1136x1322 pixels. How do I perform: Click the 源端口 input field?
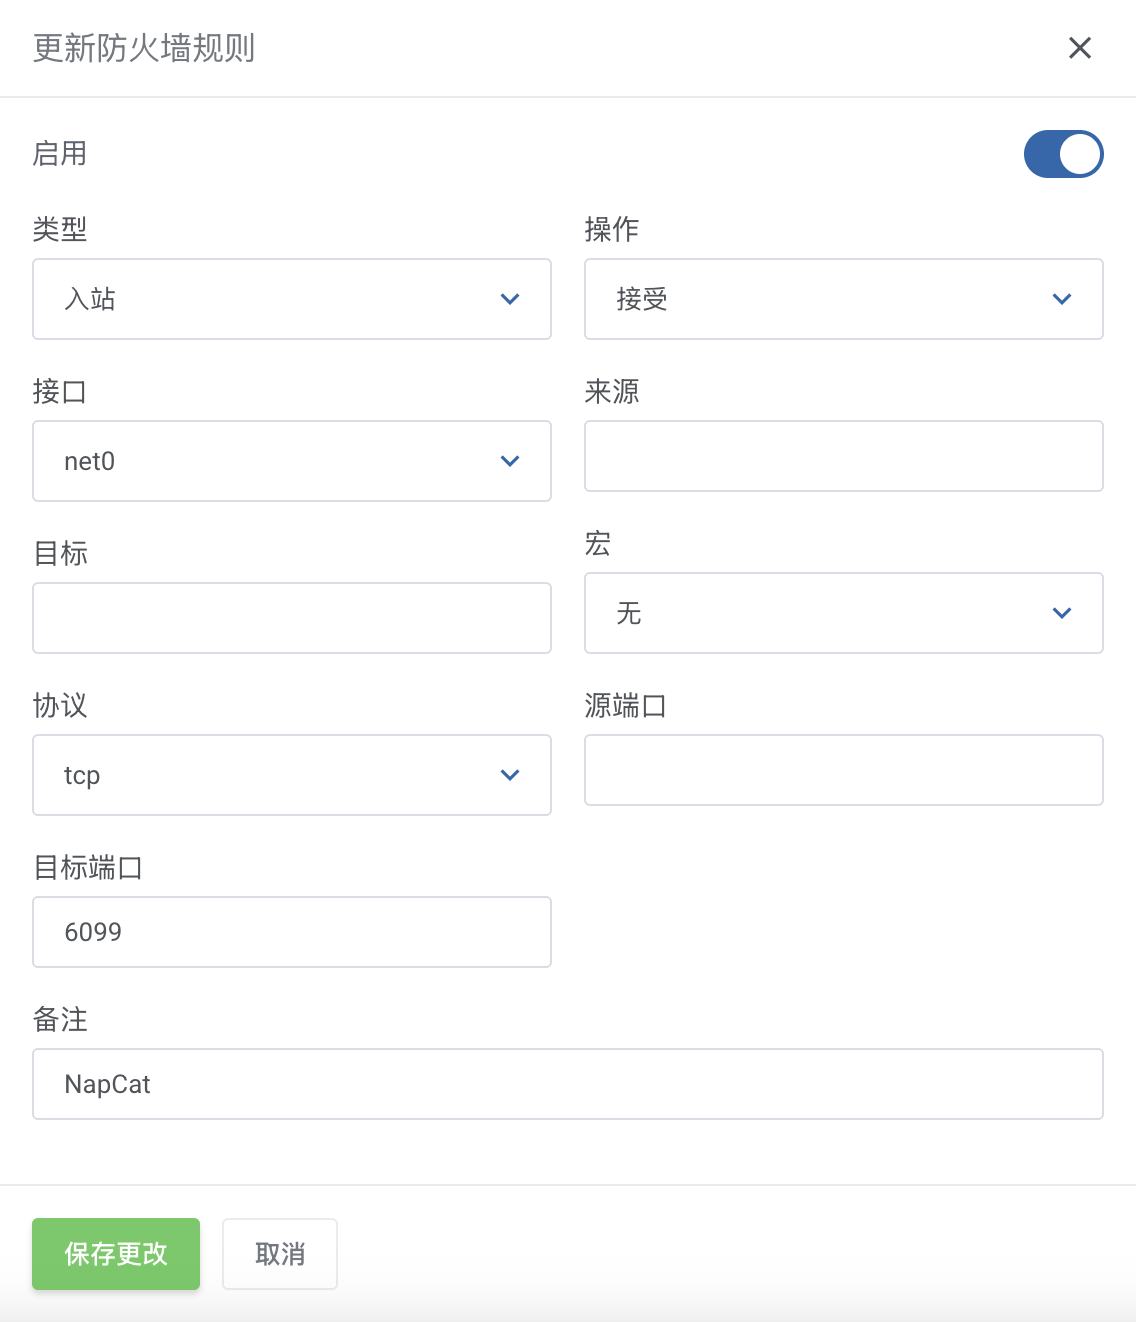click(844, 770)
